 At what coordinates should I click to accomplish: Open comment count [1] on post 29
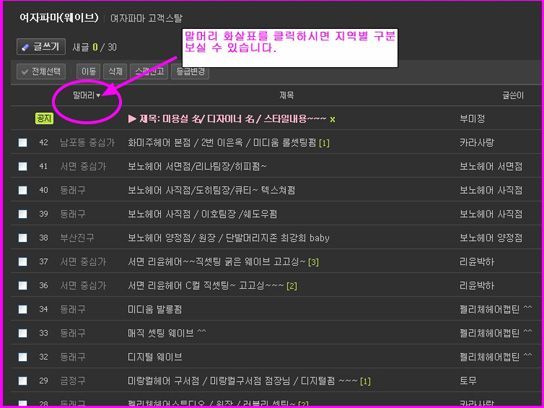[x=365, y=382]
